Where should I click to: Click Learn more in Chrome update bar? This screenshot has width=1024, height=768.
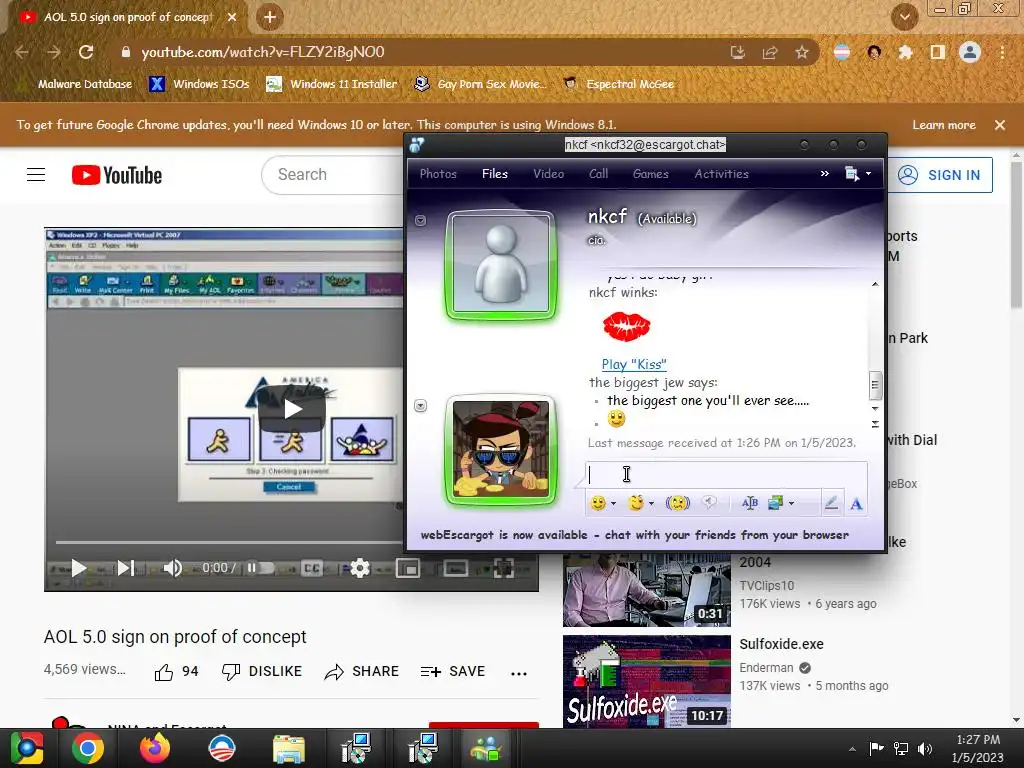943,125
